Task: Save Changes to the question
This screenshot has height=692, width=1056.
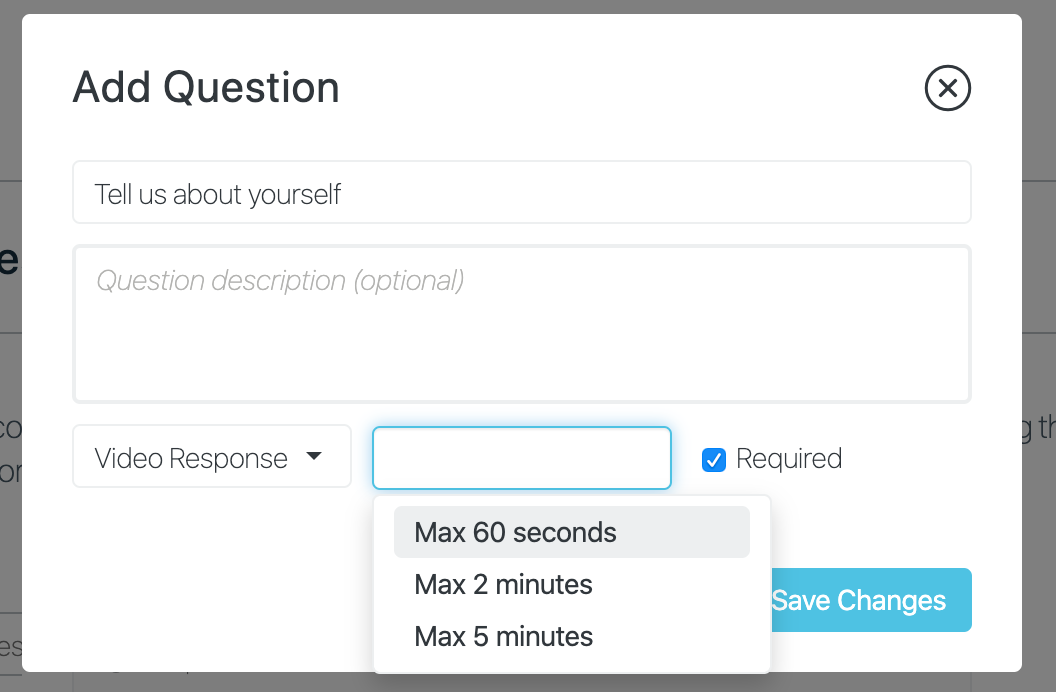Action: click(x=871, y=600)
